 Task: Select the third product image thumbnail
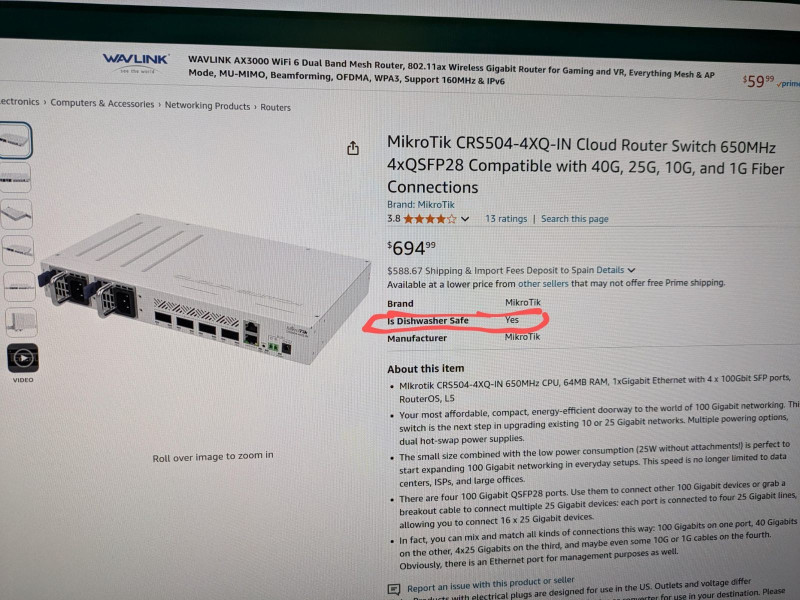pos(17,214)
